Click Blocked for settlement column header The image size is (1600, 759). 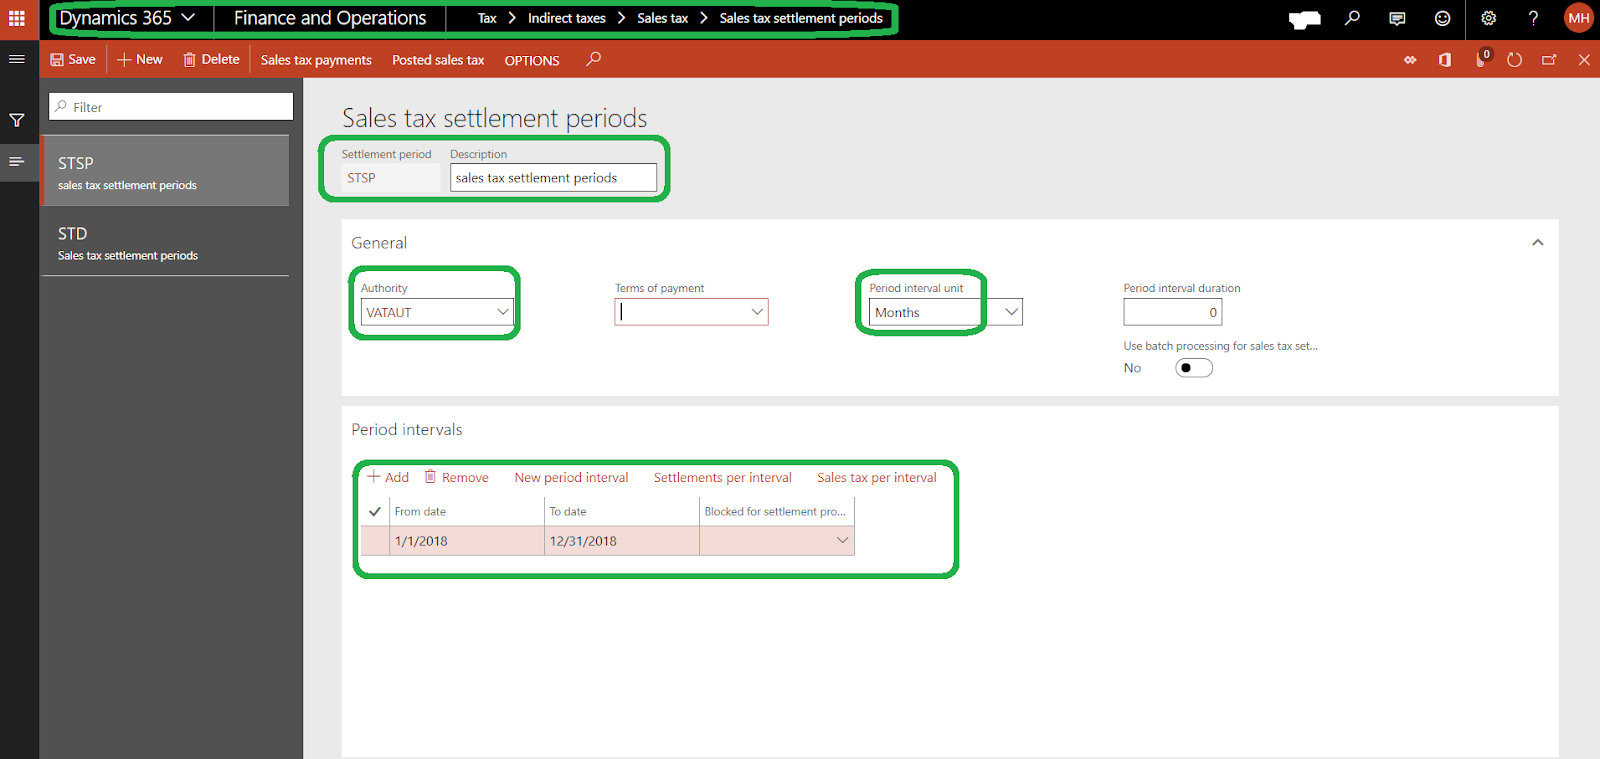777,511
